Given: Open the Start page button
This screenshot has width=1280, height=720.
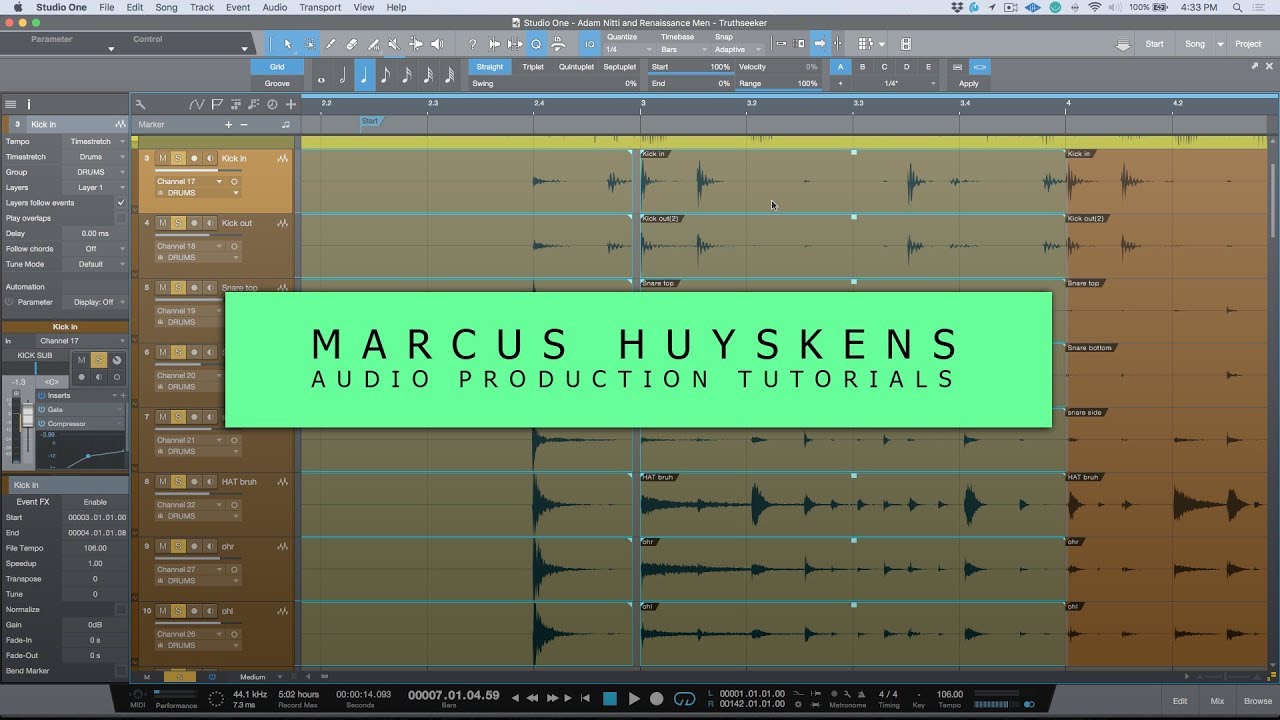Looking at the screenshot, I should pyautogui.click(x=1154, y=44).
